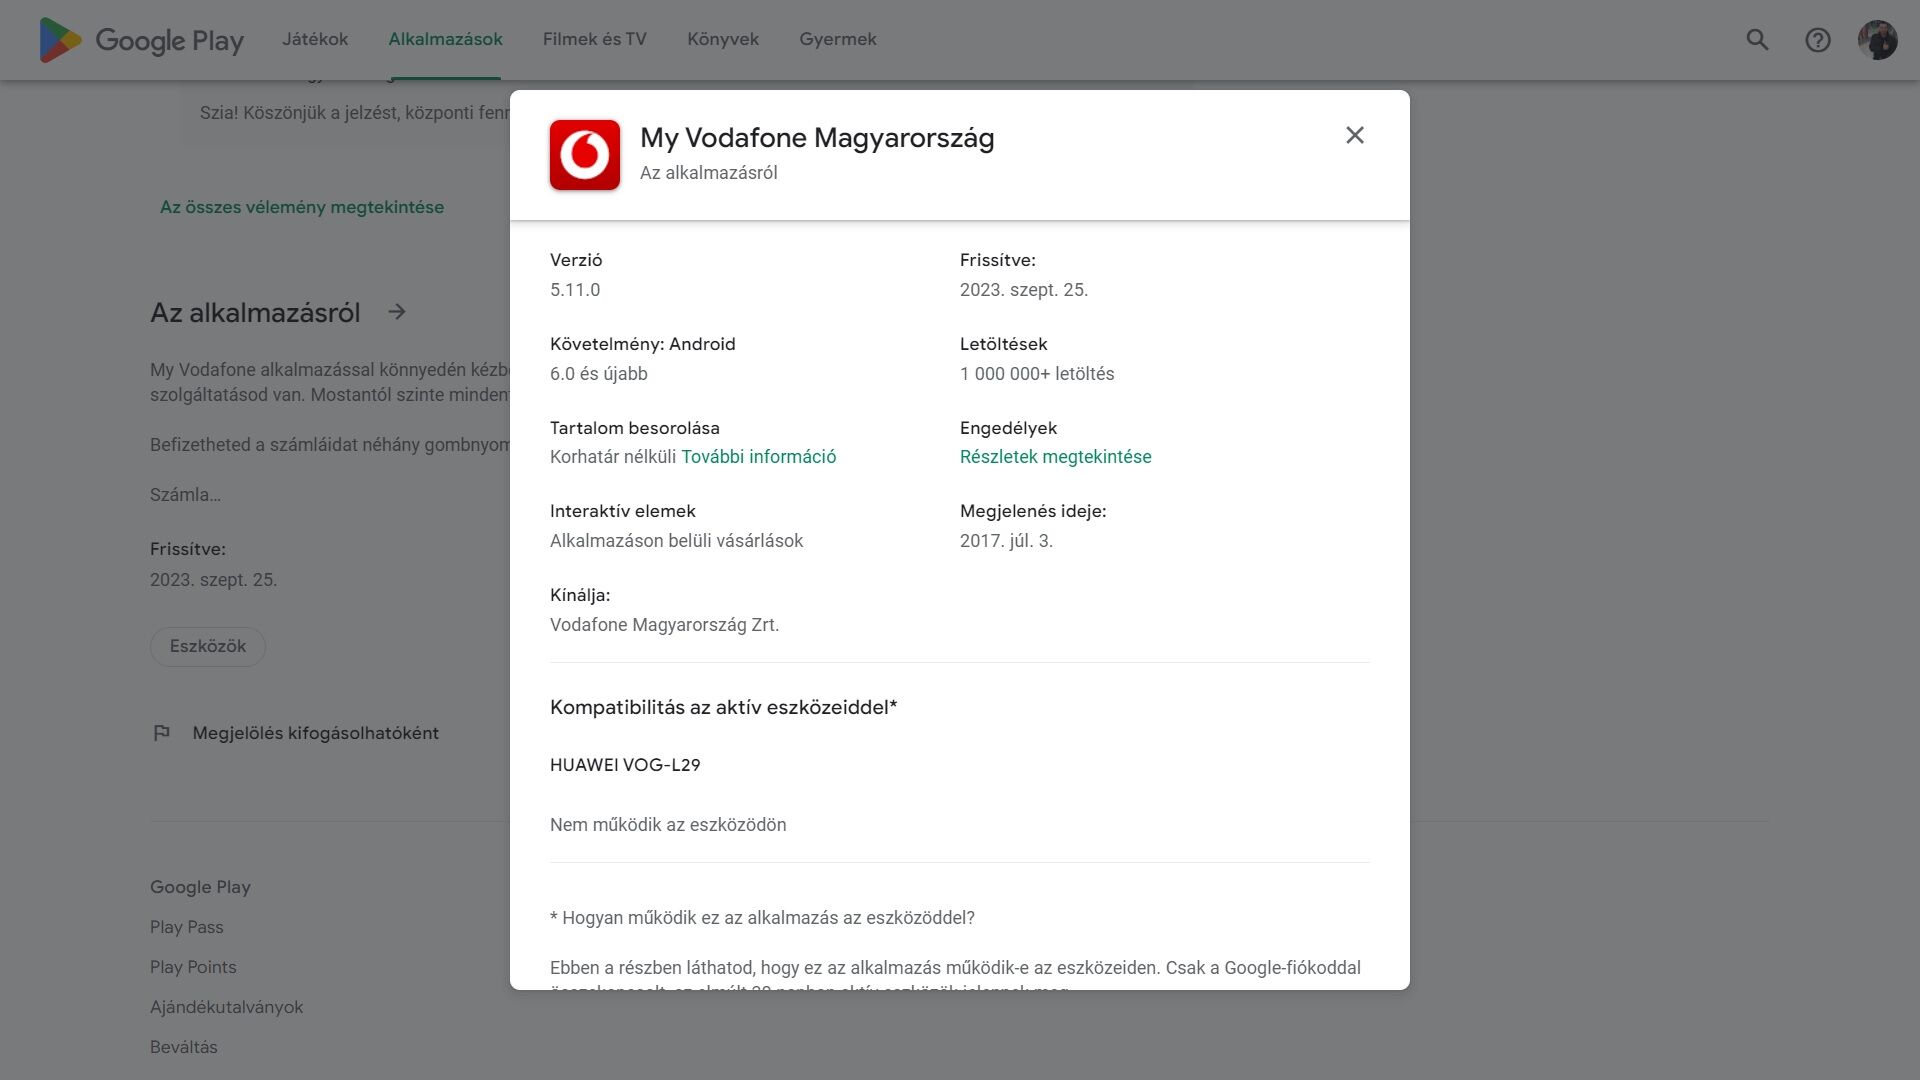Open the help question mark icon
This screenshot has height=1080, width=1920.
tap(1817, 40)
